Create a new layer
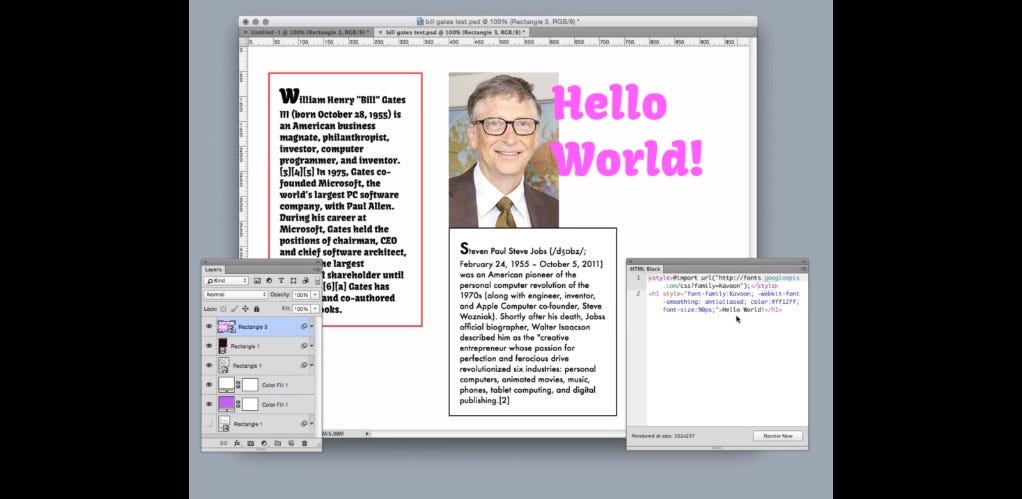 291,443
